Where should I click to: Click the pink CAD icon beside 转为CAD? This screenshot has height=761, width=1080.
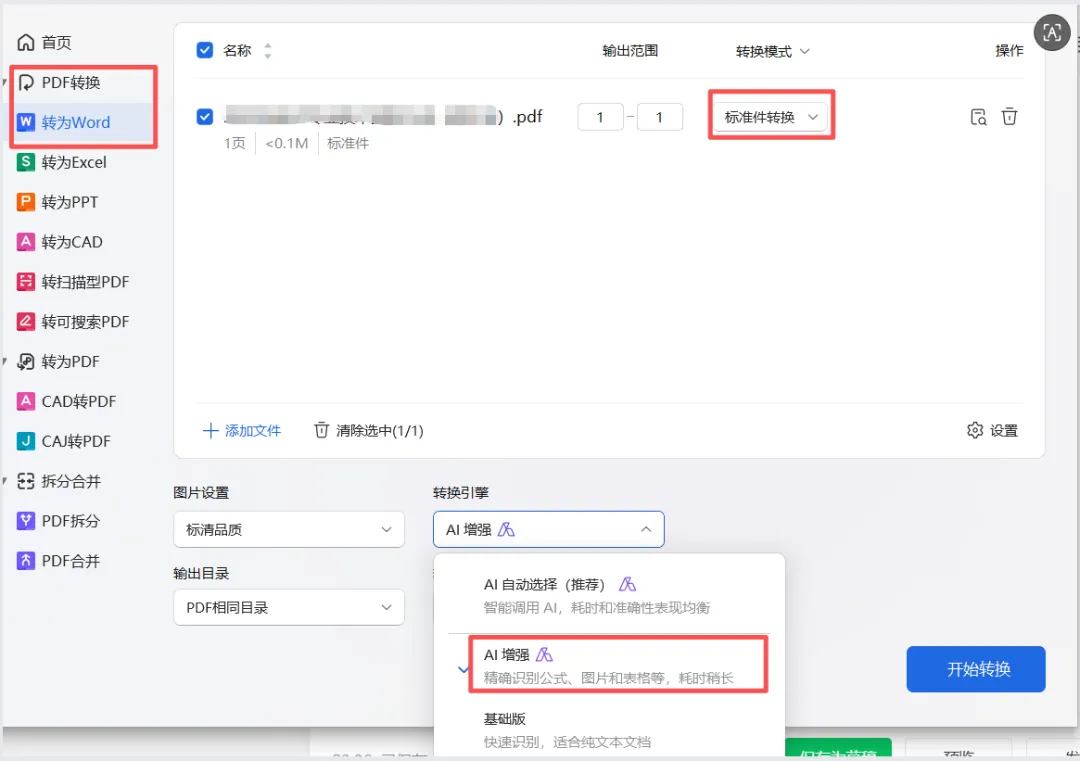[x=25, y=242]
